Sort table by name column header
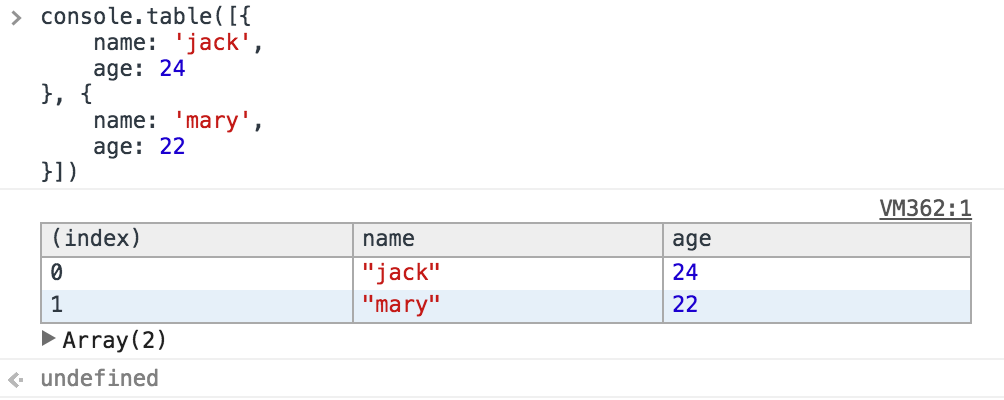Viewport: 1004px width, 400px height. click(508, 240)
